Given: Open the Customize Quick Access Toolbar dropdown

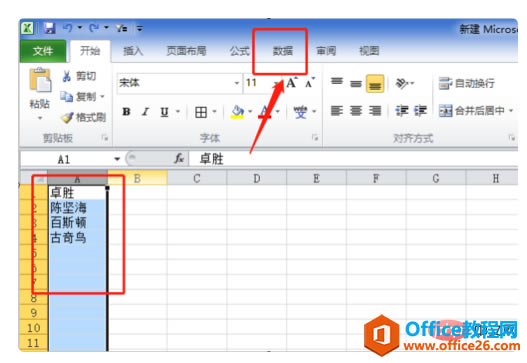Looking at the screenshot, I should click(x=139, y=29).
